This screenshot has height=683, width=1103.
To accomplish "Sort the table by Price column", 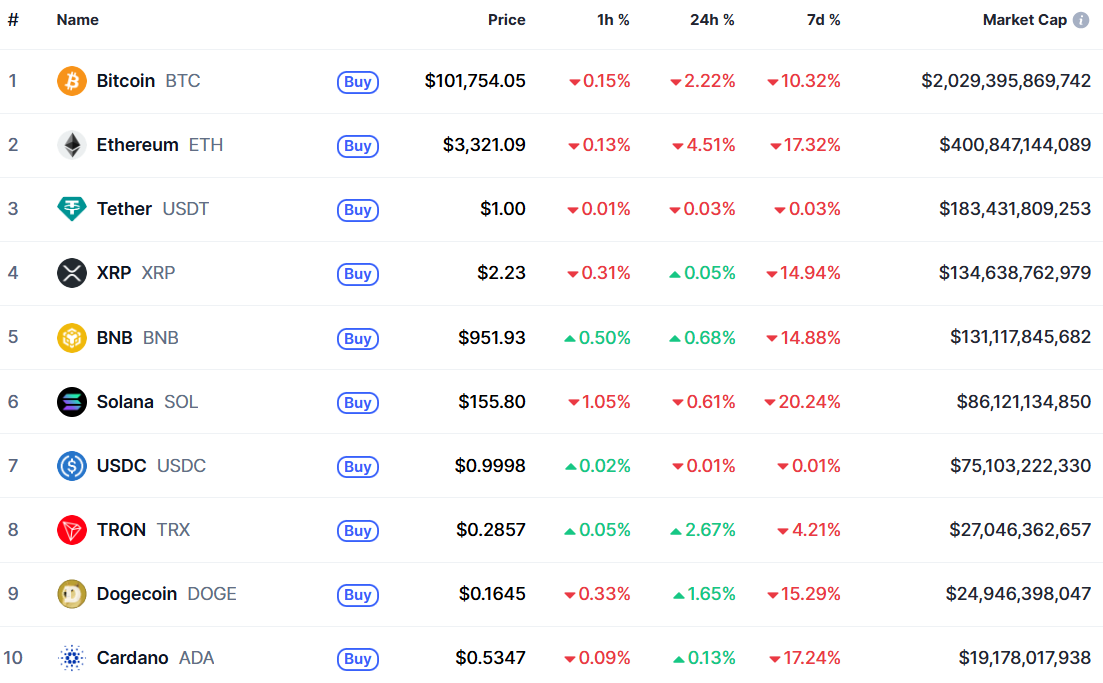I will pos(506,20).
